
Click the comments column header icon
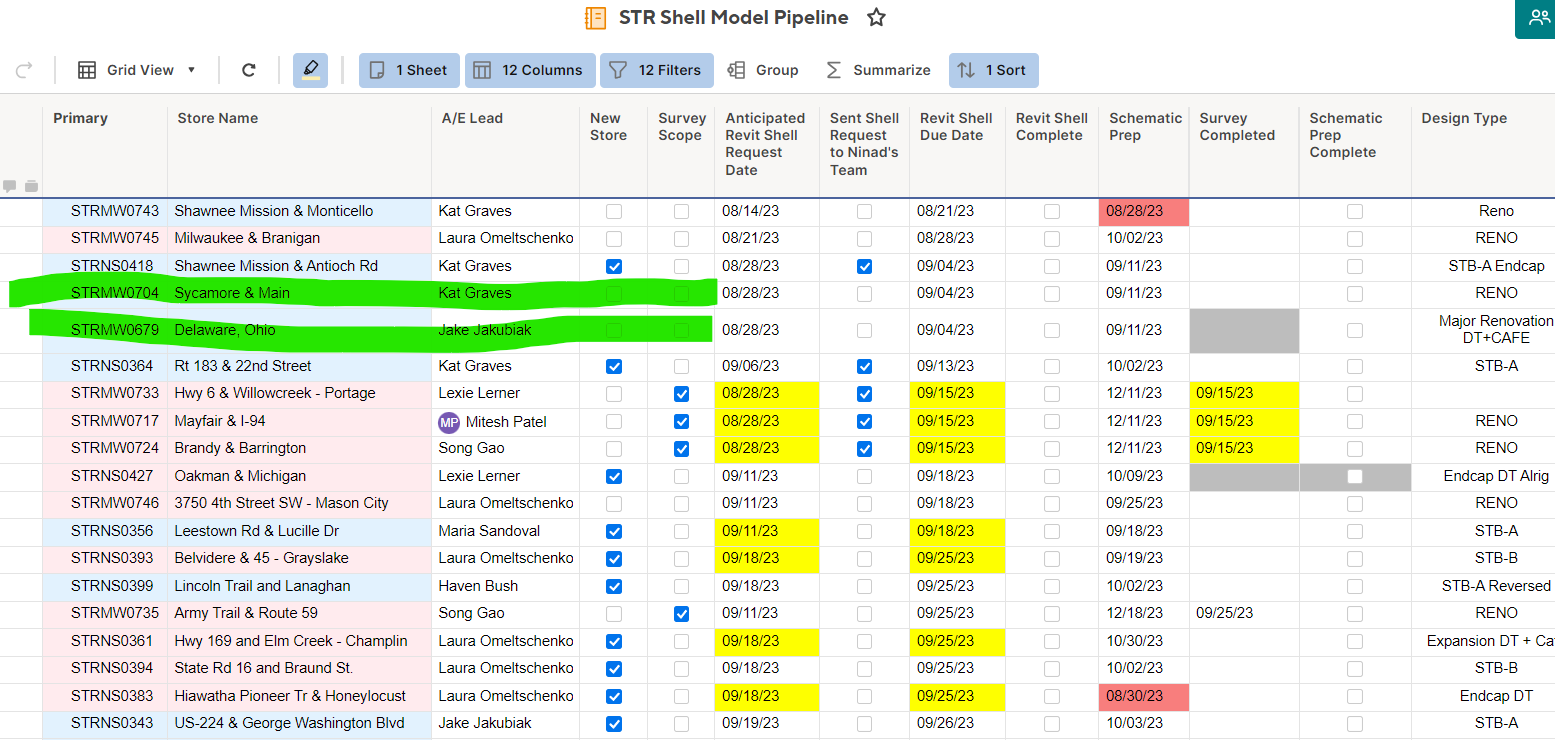[10, 186]
